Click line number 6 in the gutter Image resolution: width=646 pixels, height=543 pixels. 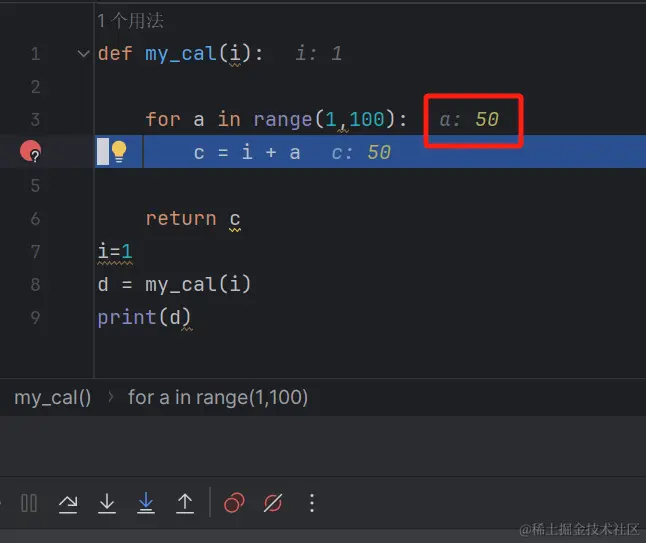(35, 218)
